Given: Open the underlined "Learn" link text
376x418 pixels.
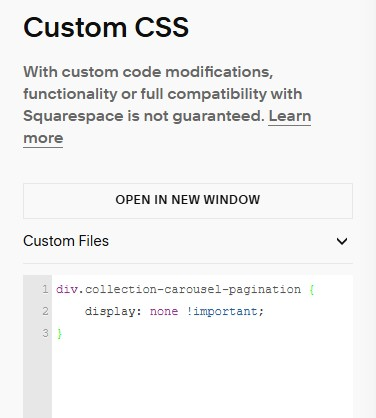Looking at the screenshot, I should [290, 116].
